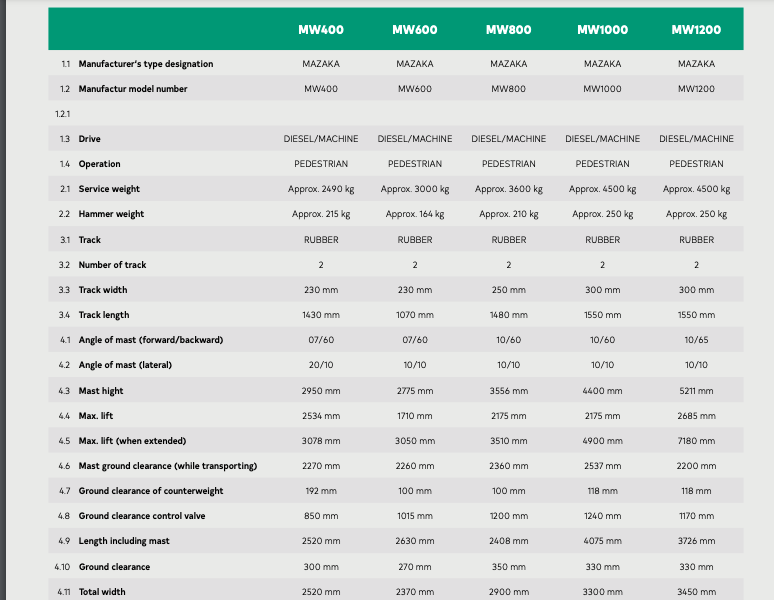The height and width of the screenshot is (600, 774).
Task: Click the '1710 mm' cell
Action: [415, 416]
